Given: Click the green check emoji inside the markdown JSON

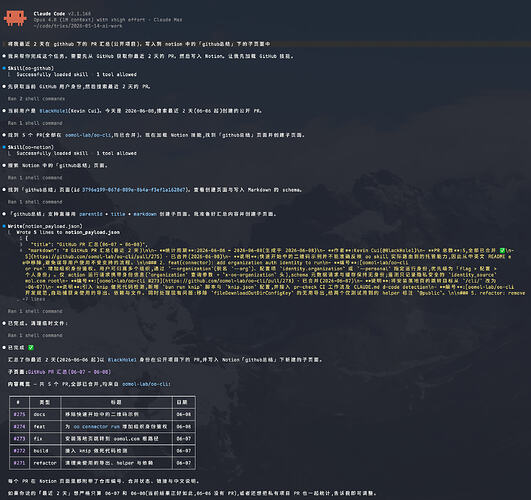Looking at the screenshot, I should point(502,251).
